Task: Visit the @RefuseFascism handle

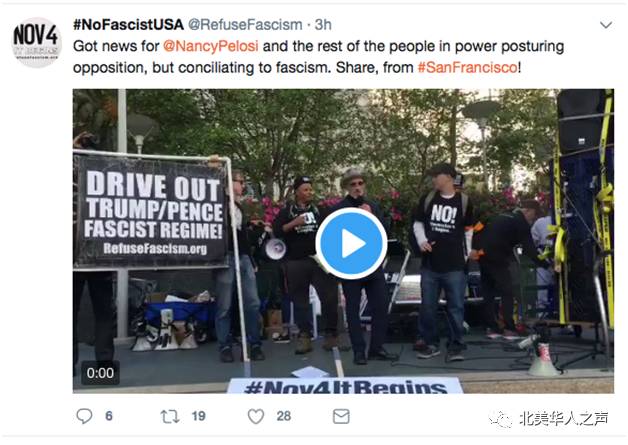Action: tap(245, 25)
